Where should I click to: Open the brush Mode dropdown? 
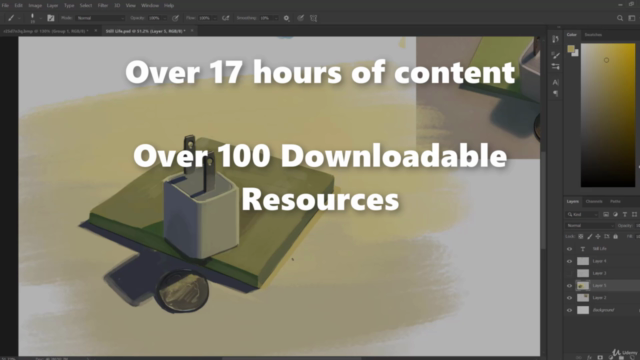[100, 18]
